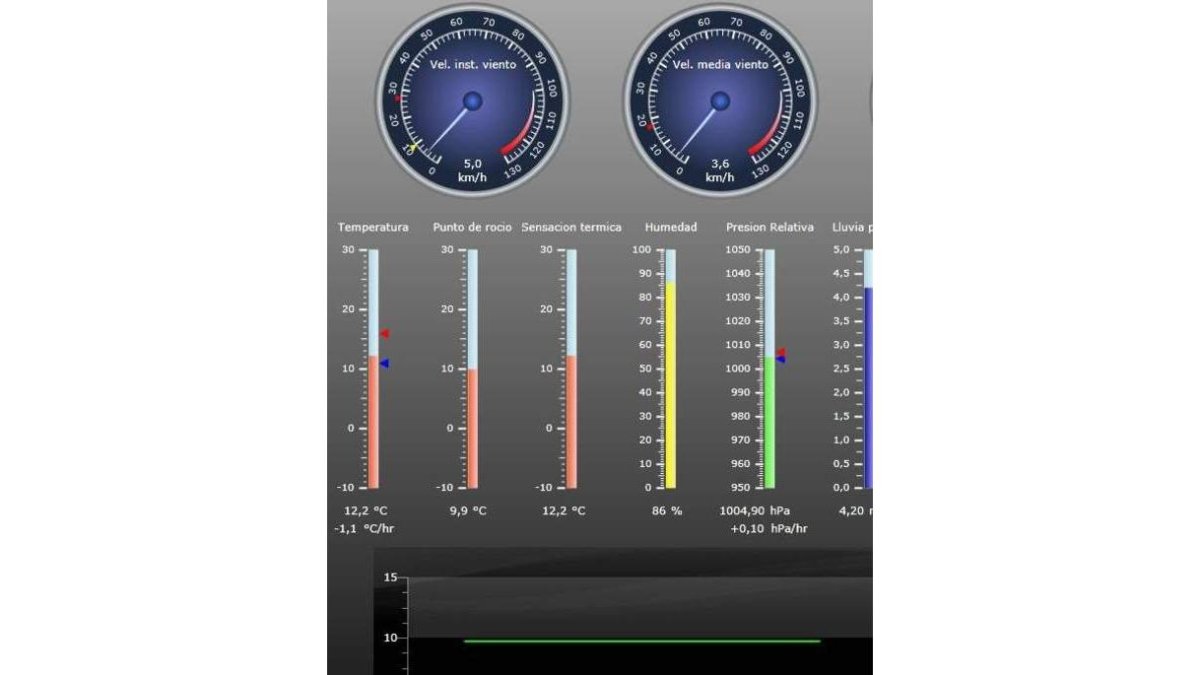1200x675 pixels.
Task: Click the green line in the chart
Action: 642,641
